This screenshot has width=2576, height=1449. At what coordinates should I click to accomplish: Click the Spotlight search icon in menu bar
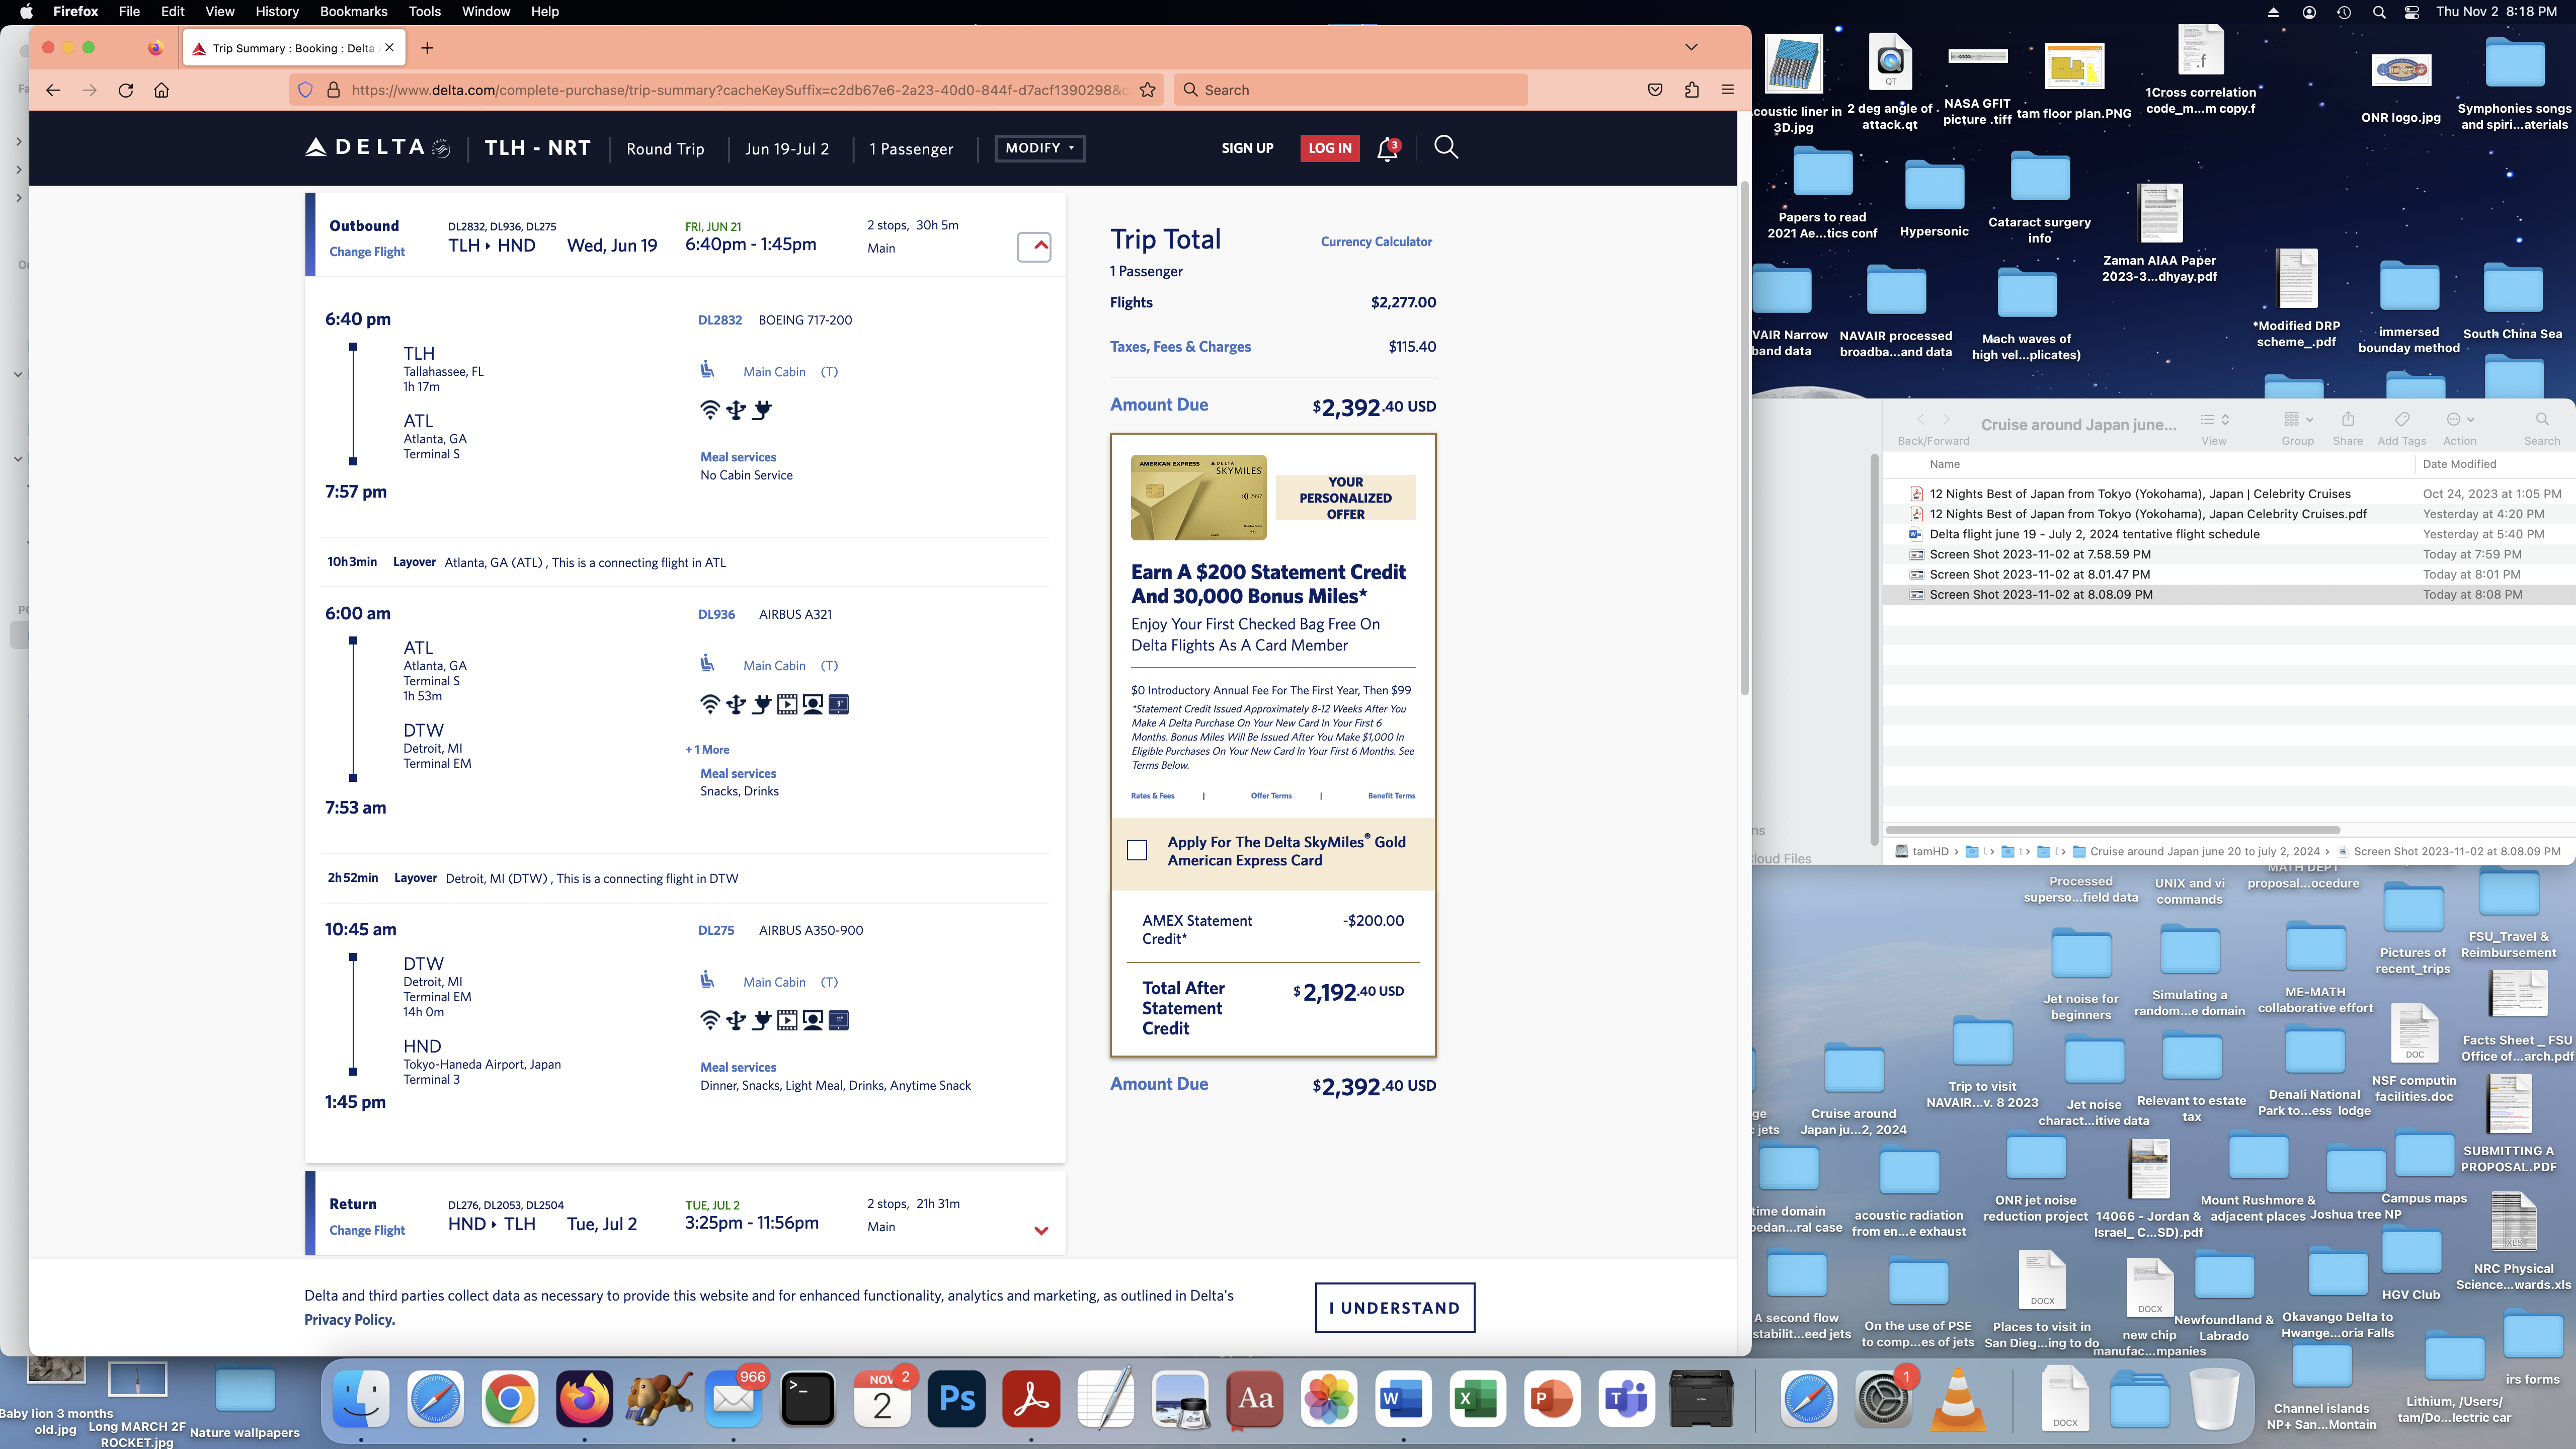pyautogui.click(x=2379, y=12)
